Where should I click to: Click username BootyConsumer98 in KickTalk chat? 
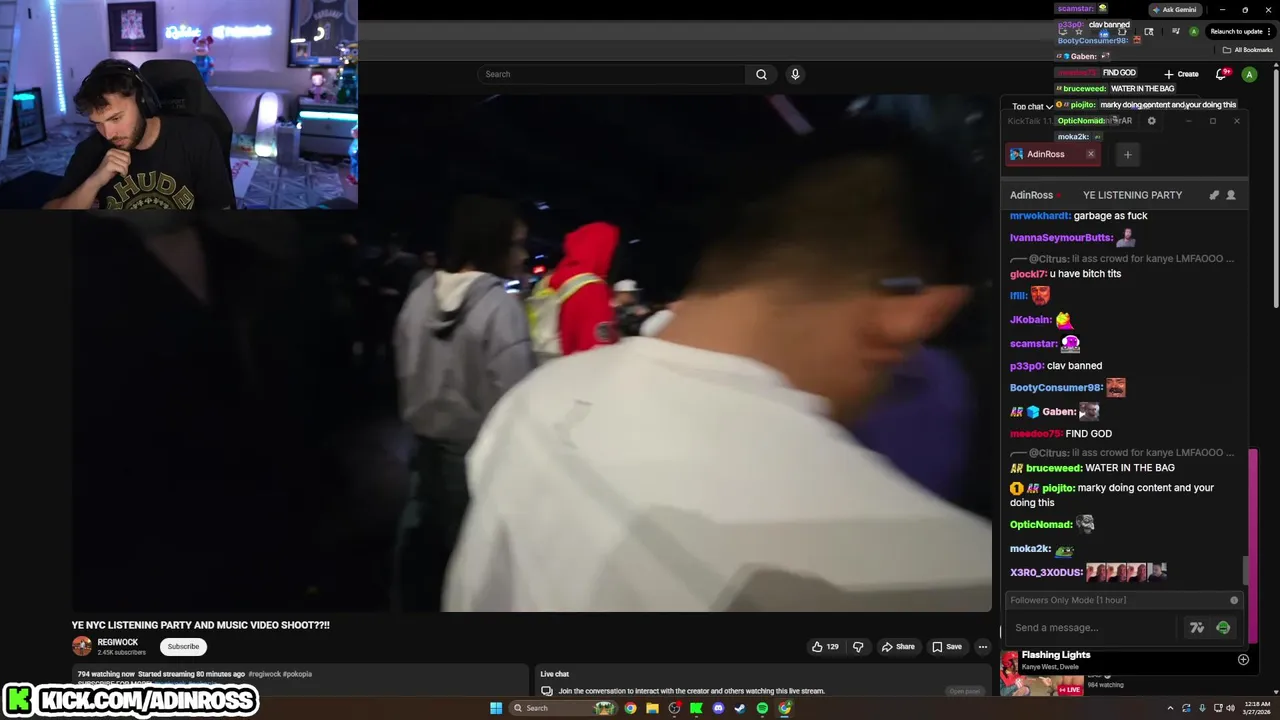tap(1056, 388)
